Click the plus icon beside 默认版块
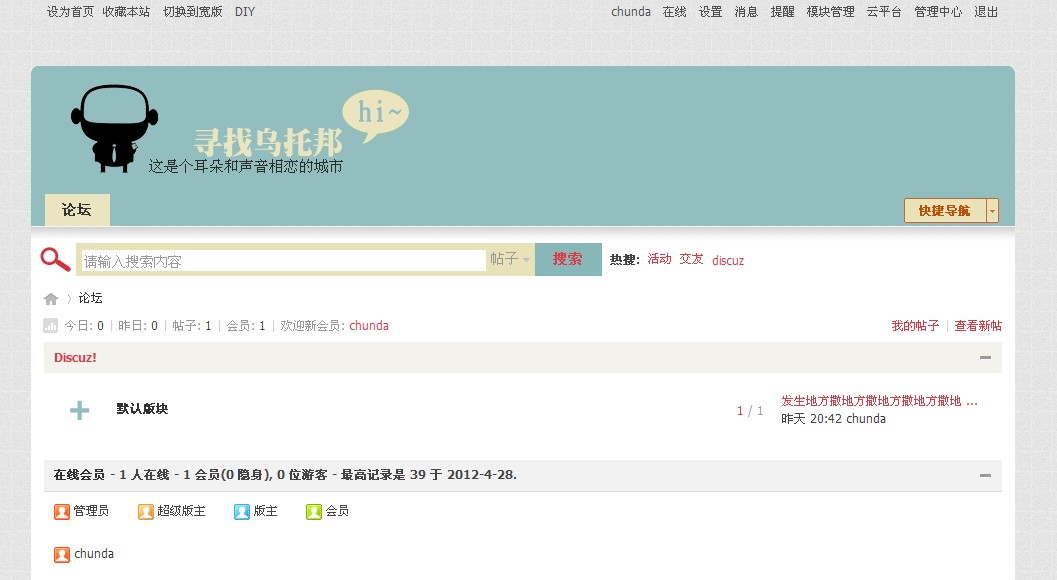1057x580 pixels. (80, 410)
